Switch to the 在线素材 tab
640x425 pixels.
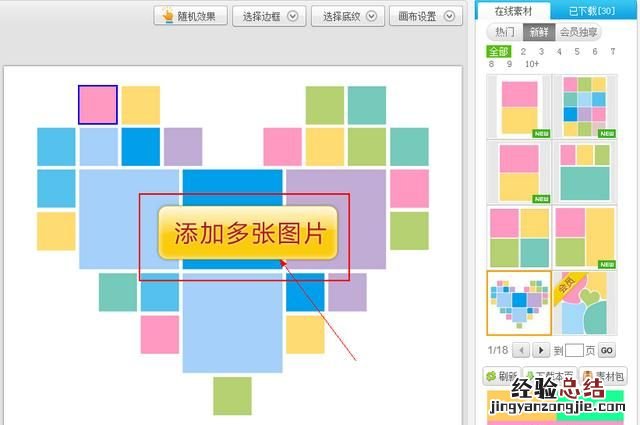click(513, 11)
